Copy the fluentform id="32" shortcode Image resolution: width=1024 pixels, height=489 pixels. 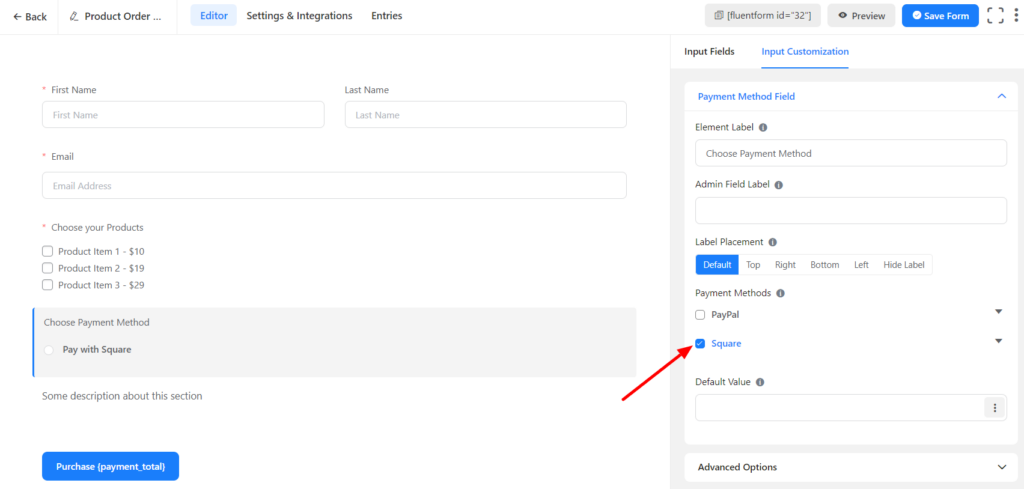(x=763, y=16)
